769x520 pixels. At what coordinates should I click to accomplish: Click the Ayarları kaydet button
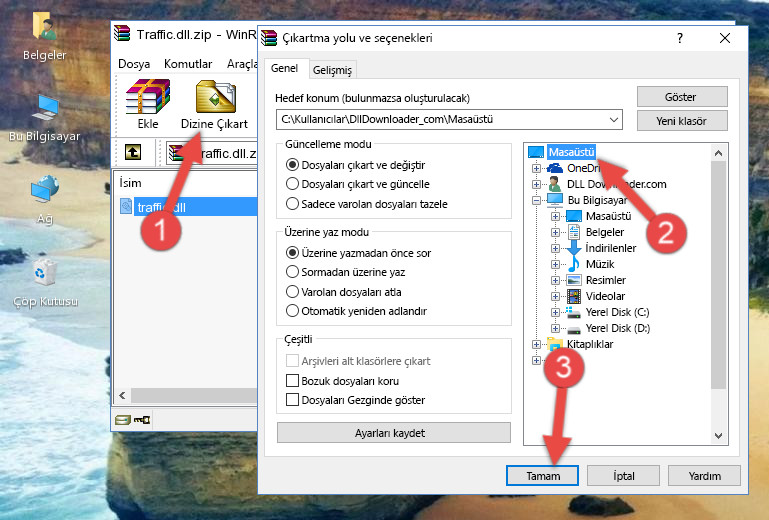[393, 433]
